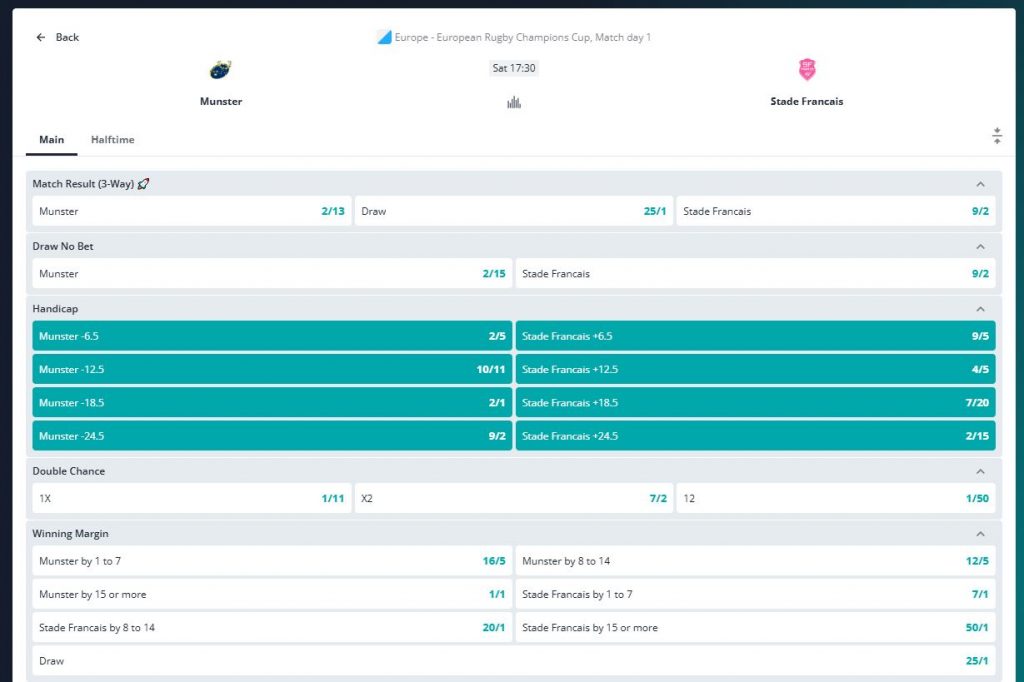This screenshot has height=682, width=1024.
Task: Collapse the Match Result (3-Way) section
Action: (980, 184)
